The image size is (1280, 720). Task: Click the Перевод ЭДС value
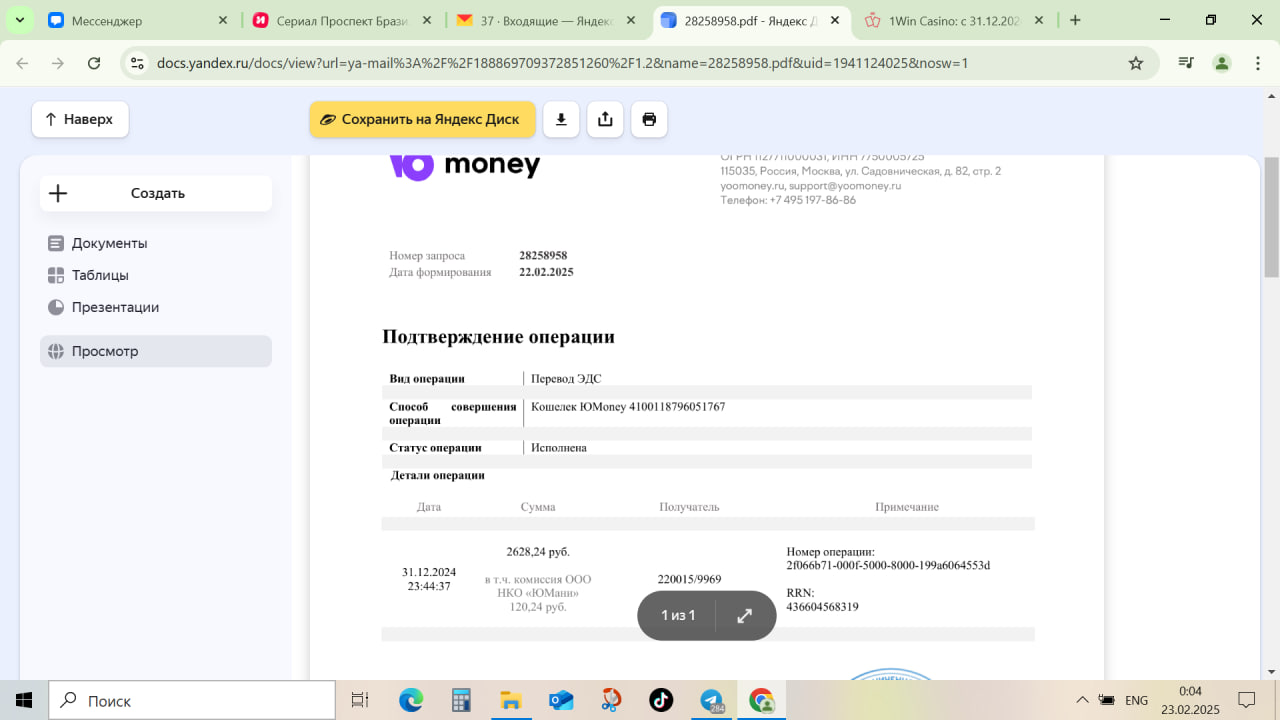[566, 379]
